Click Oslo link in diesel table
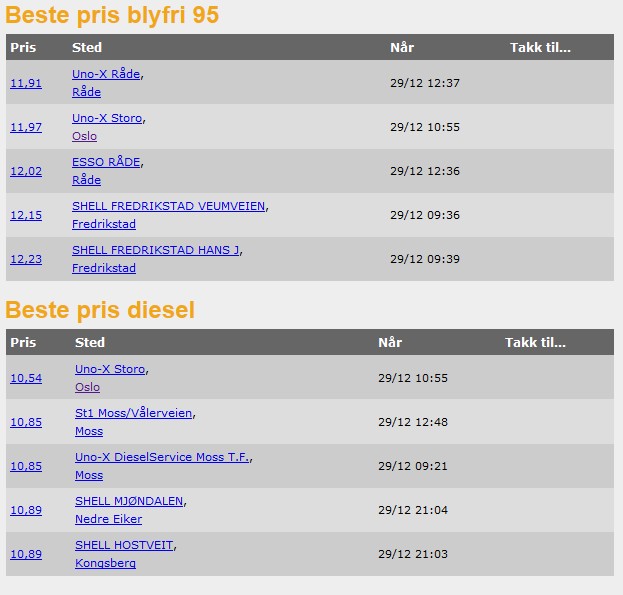This screenshot has height=595, width=623. click(x=87, y=387)
